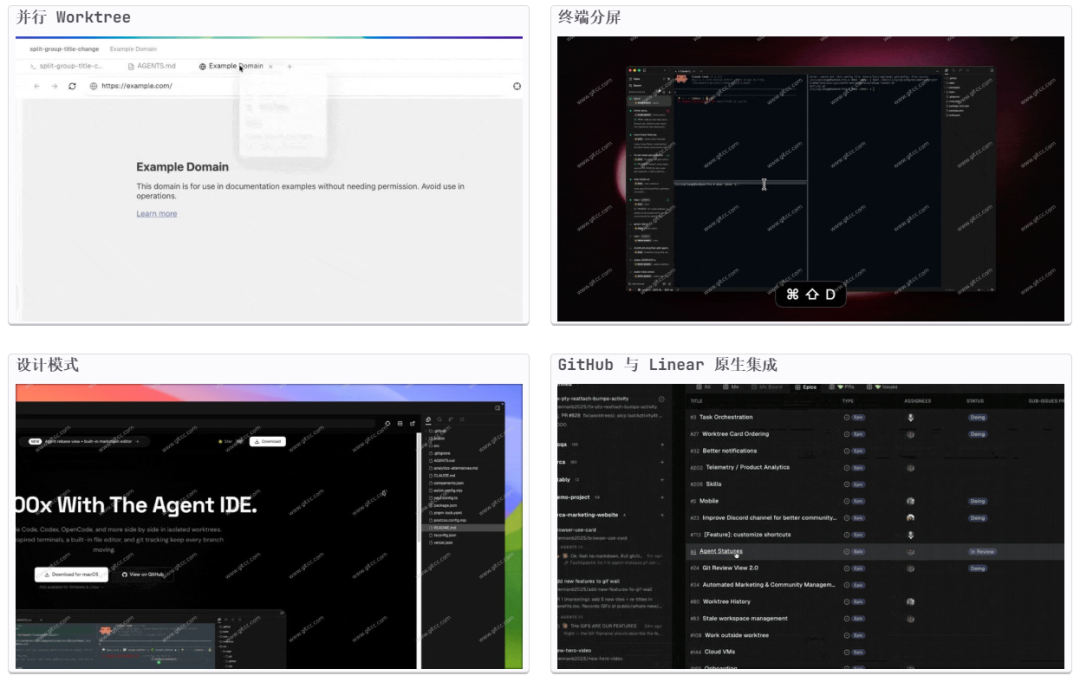1080x682 pixels.
Task: Click the white Download button in header
Action: click(x=267, y=442)
